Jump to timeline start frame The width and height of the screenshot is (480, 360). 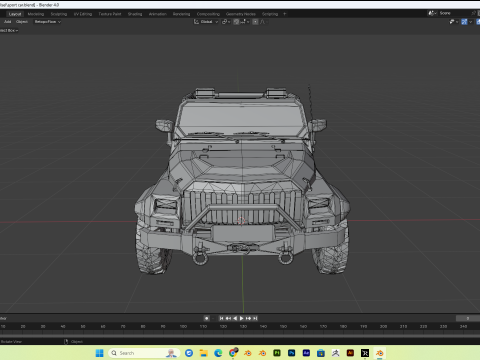click(221, 318)
